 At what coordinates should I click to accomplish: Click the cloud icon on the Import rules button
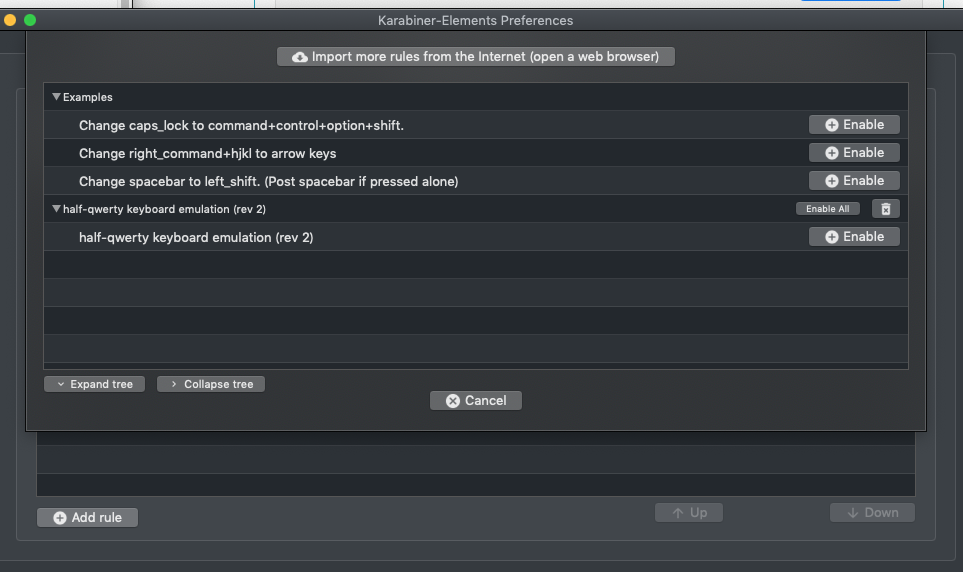(x=300, y=57)
